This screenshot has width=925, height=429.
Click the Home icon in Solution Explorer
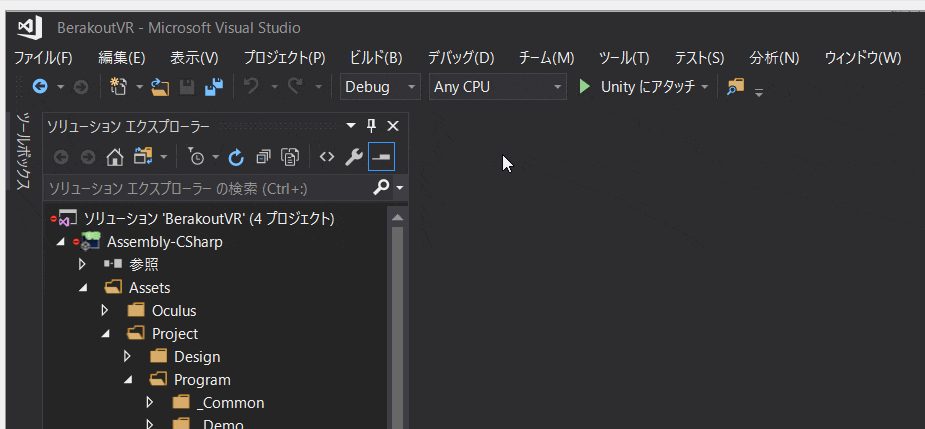(x=114, y=157)
